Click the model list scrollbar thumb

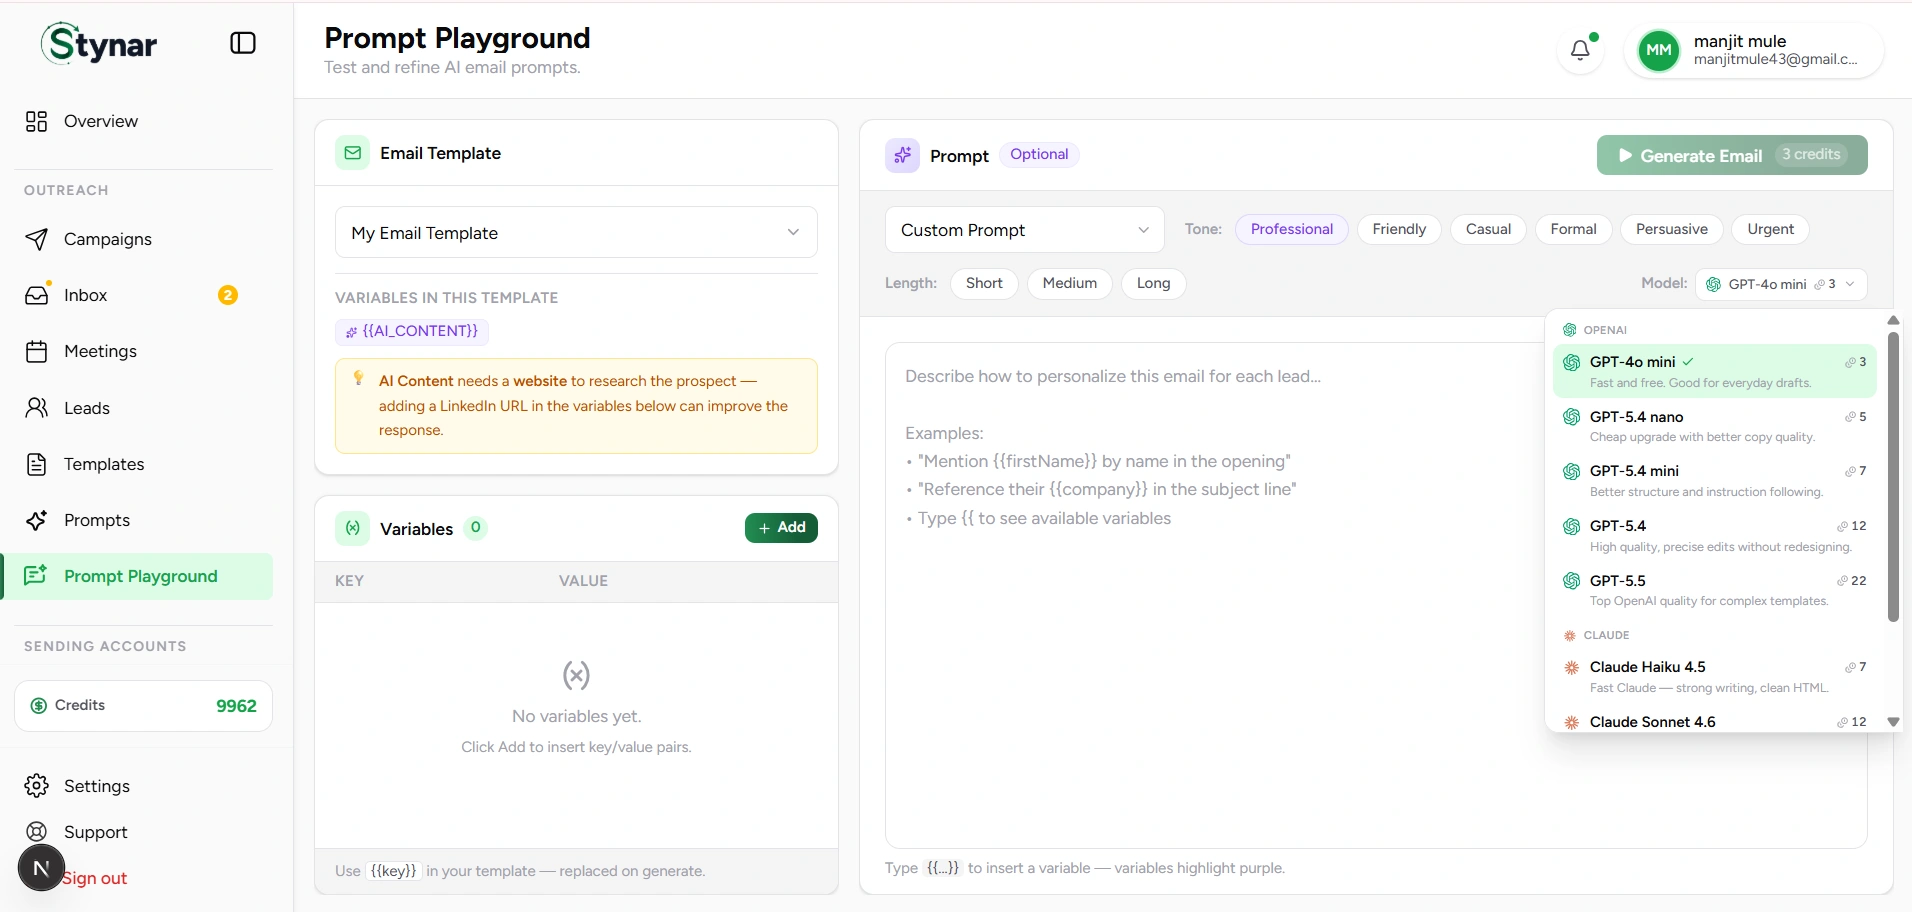1893,477
